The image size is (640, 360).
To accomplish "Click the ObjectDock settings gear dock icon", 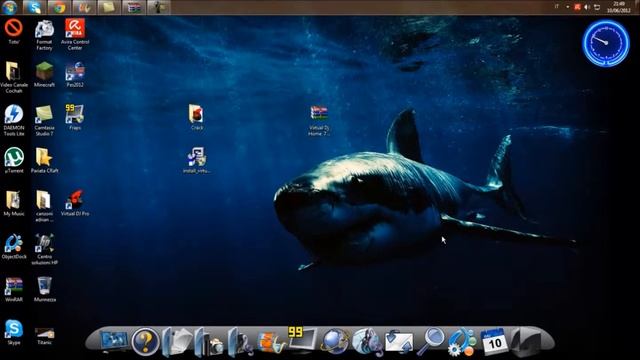I will (462, 342).
